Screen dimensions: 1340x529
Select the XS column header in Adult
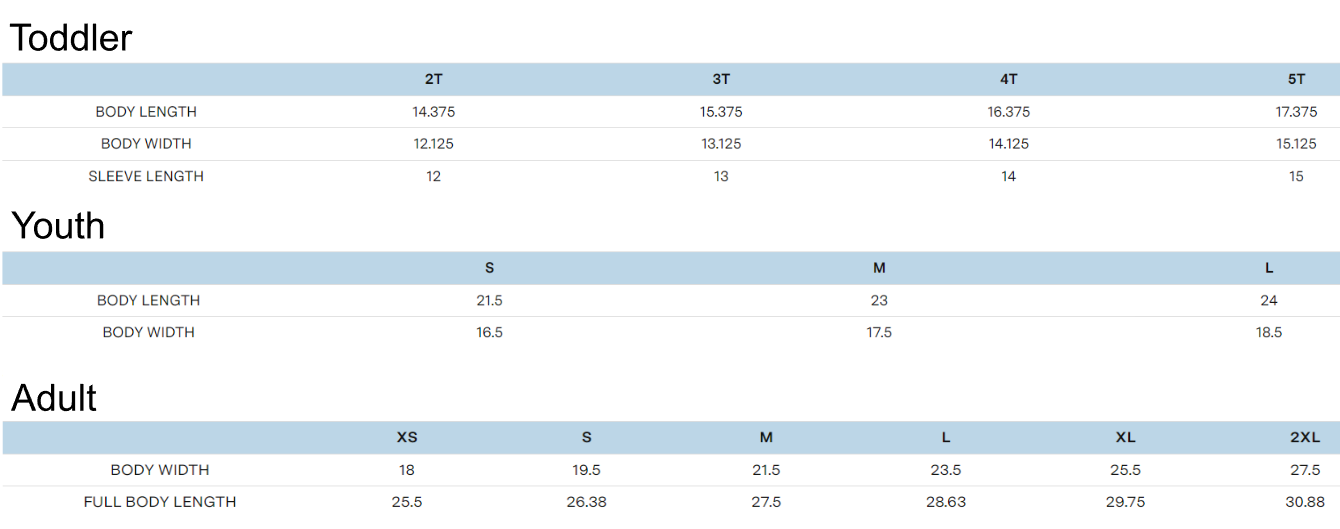[x=407, y=437]
